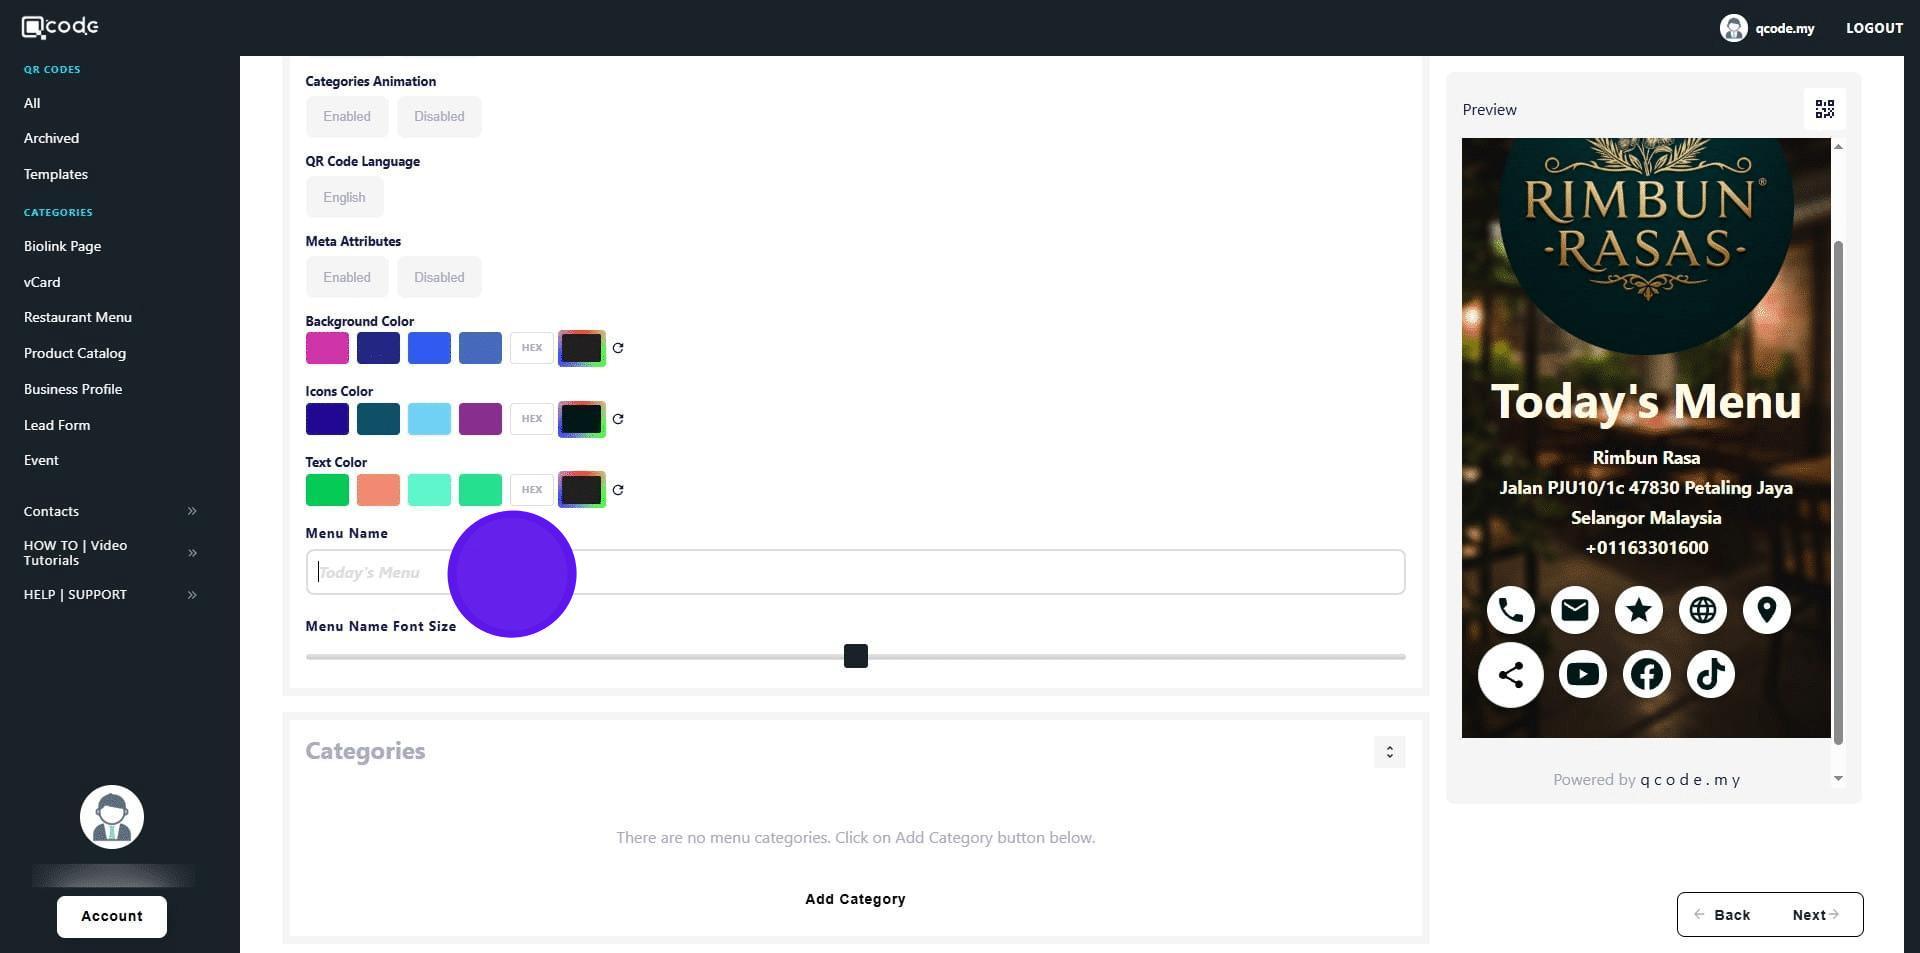
Task: Pick the purple Icons Color swatch
Action: coord(480,419)
